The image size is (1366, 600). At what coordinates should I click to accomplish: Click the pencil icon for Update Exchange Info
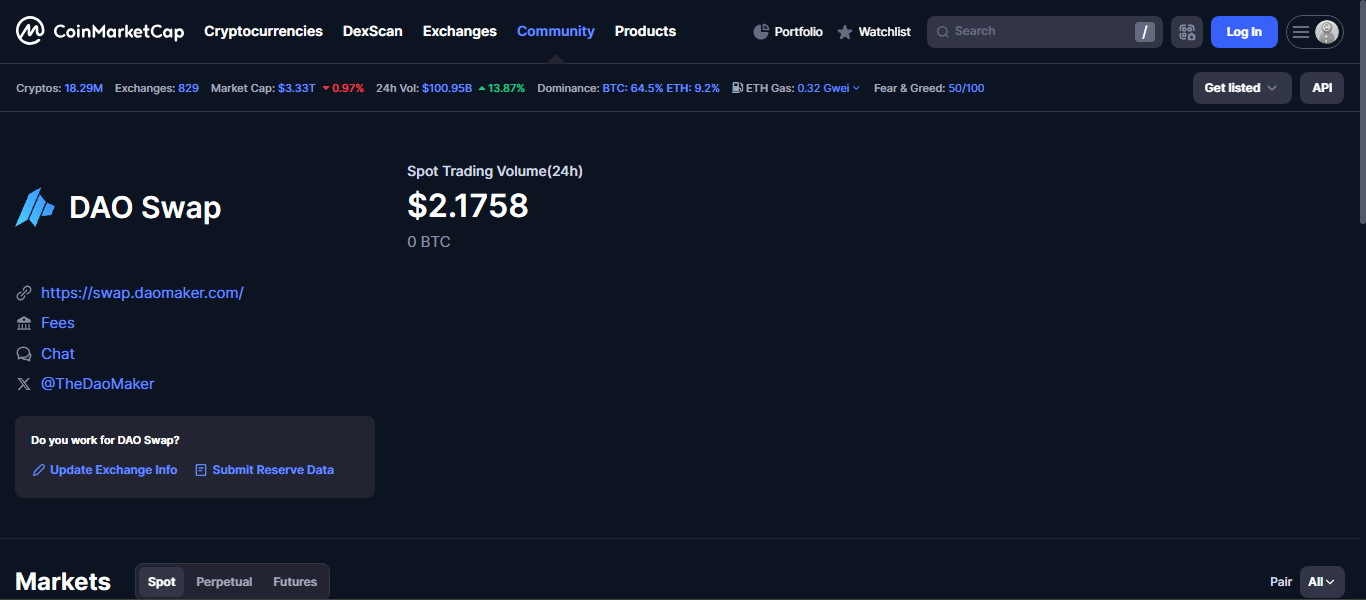[x=39, y=470]
